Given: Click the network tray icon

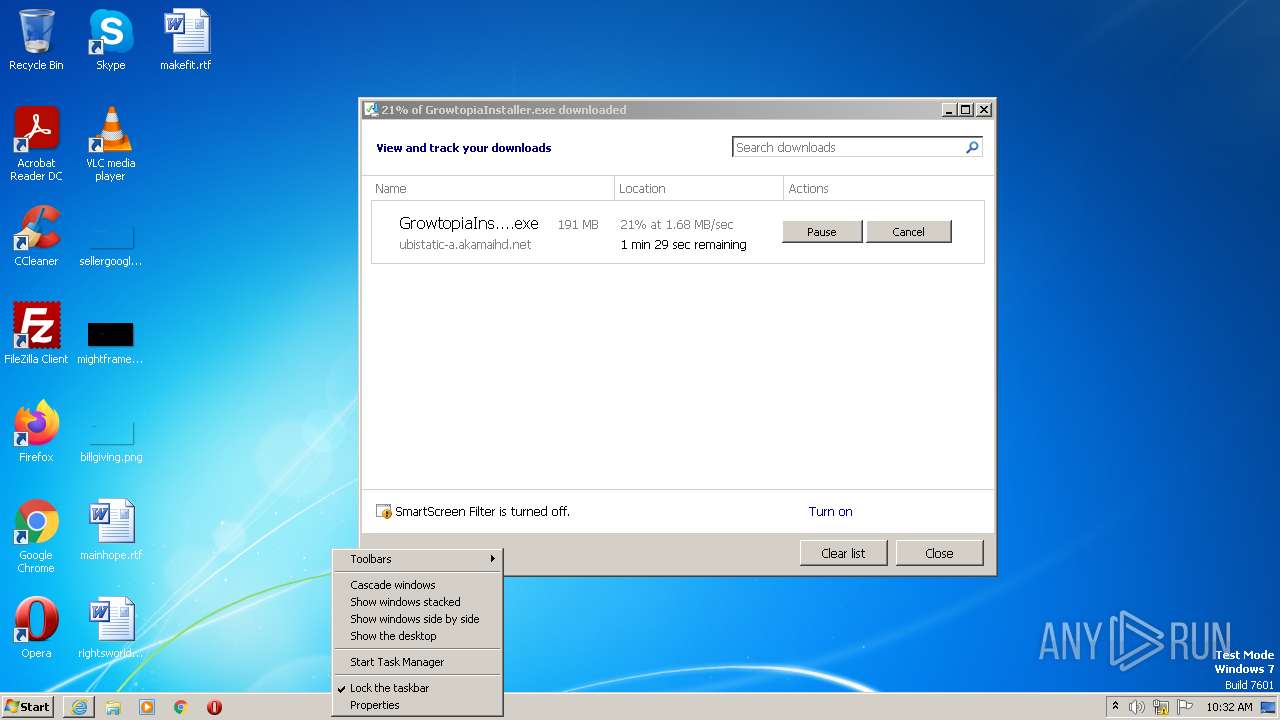Looking at the screenshot, I should point(1161,707).
